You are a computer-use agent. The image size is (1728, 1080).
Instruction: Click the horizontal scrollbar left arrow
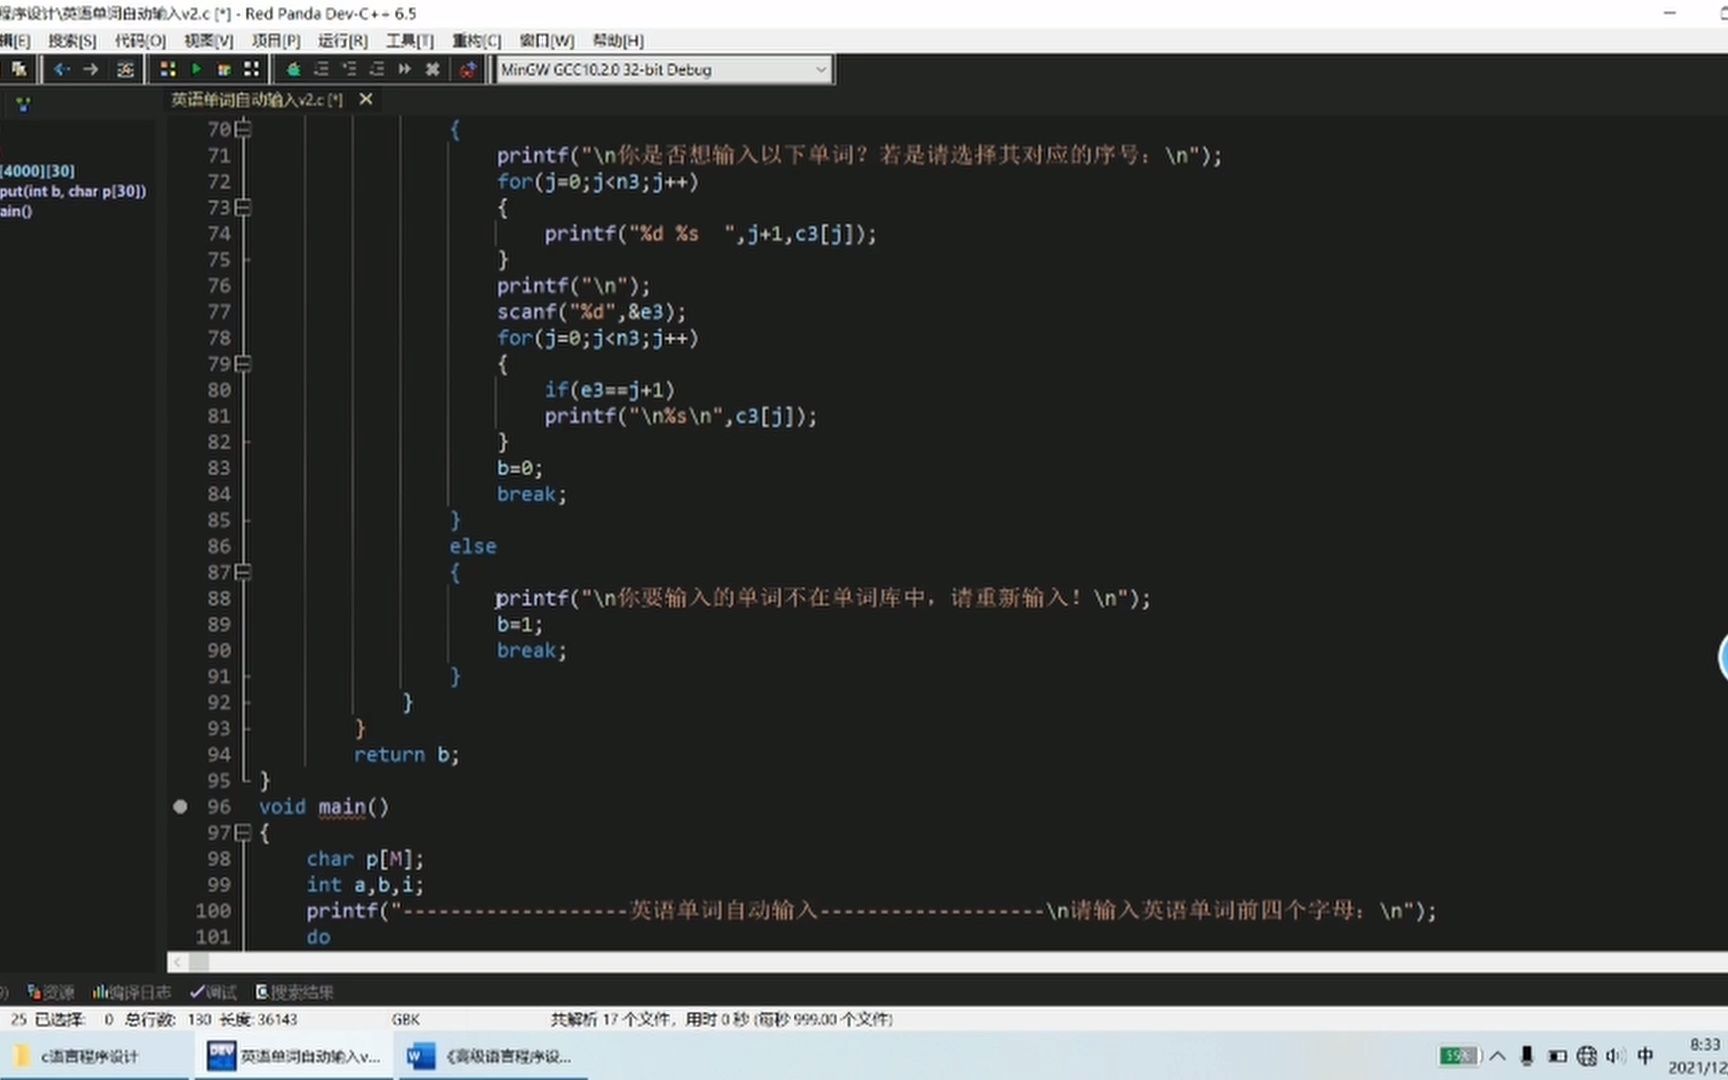(x=178, y=962)
